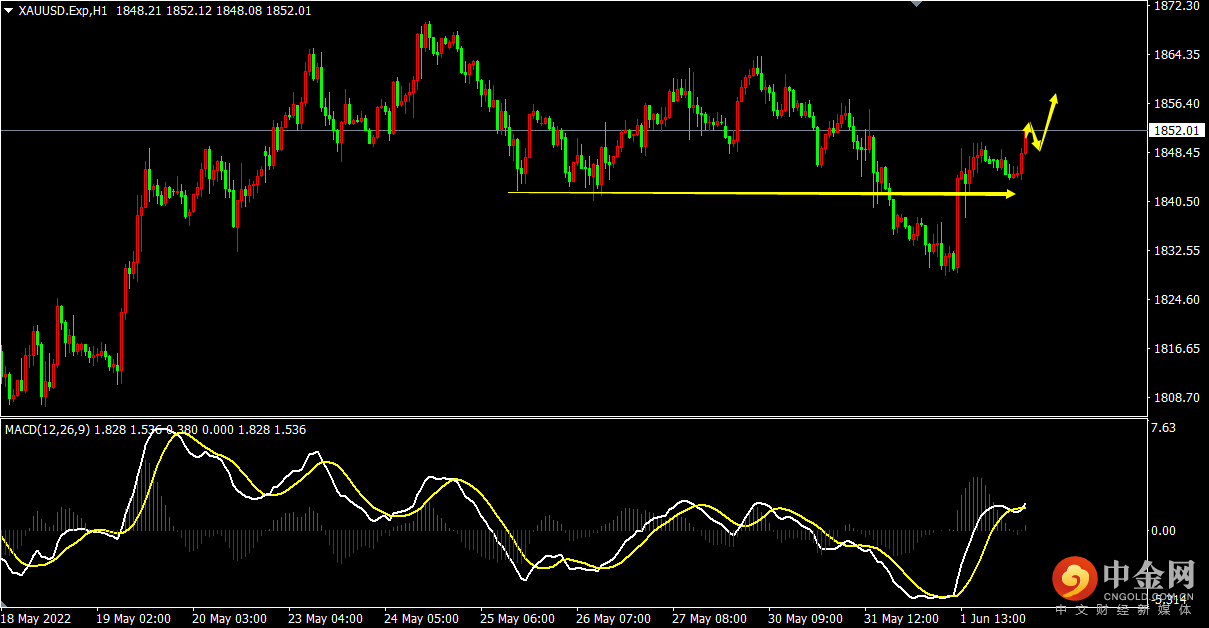
Task: Click the 1840.50 price axis label
Action: click(1175, 202)
